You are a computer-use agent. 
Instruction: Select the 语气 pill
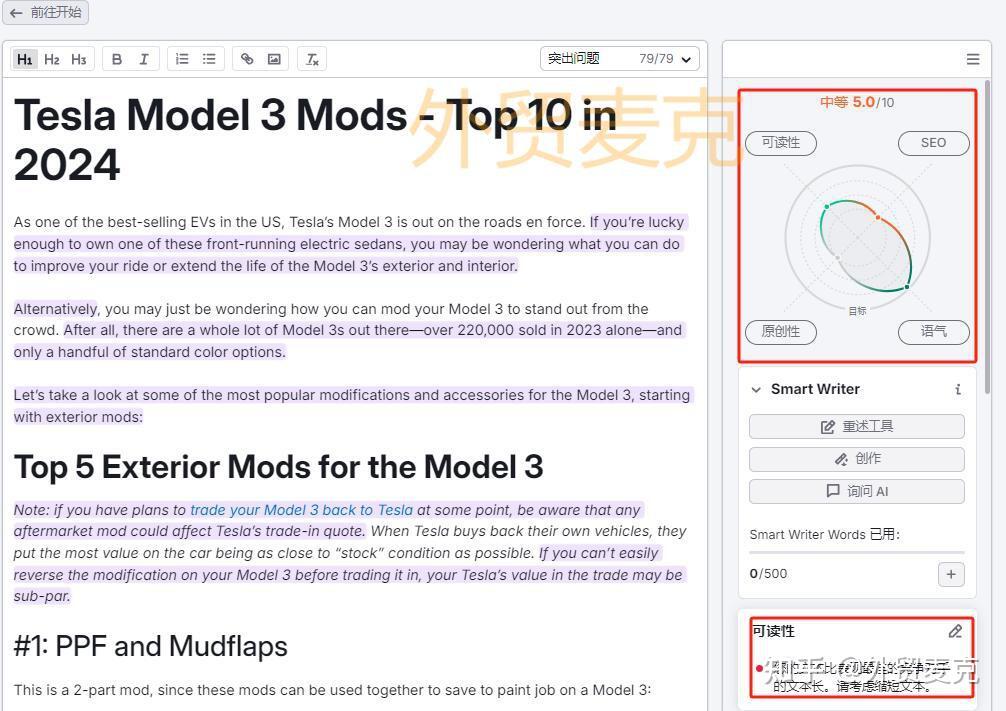pyautogui.click(x=933, y=332)
